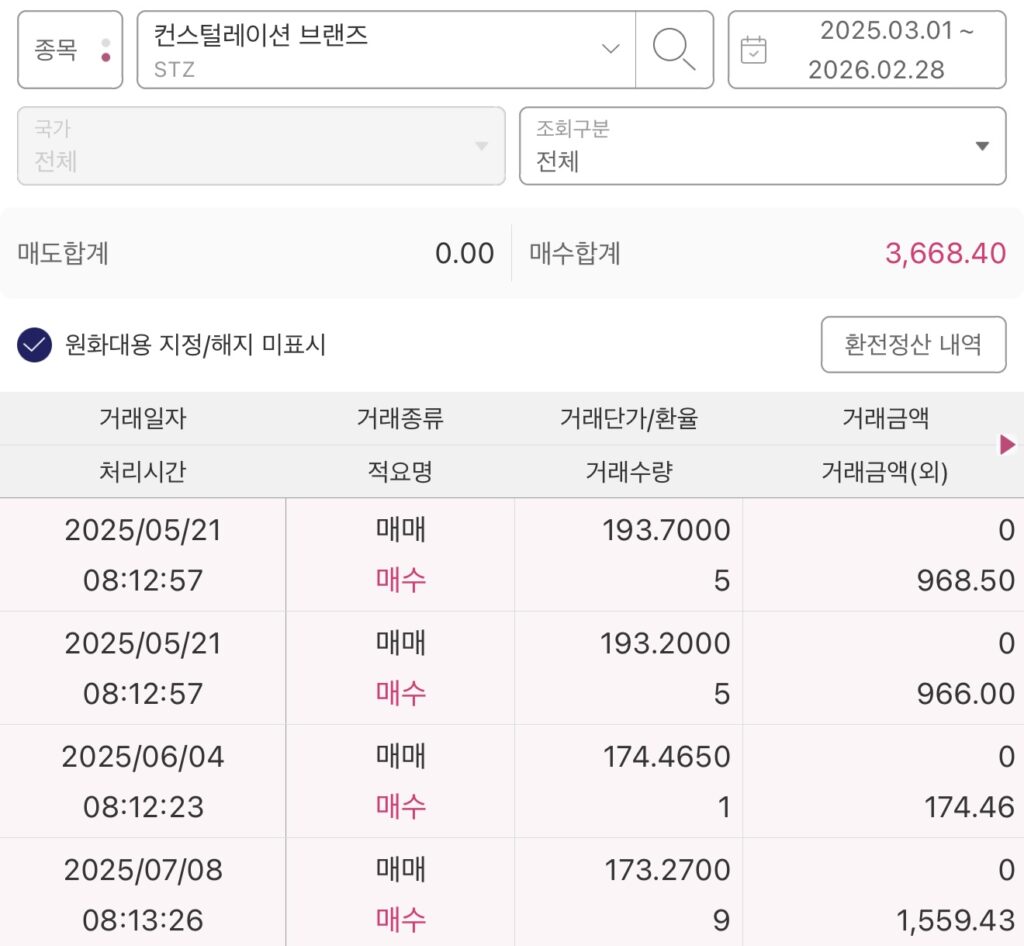1024x946 pixels.
Task: Select time 08:12:23 cell
Action: [143, 807]
